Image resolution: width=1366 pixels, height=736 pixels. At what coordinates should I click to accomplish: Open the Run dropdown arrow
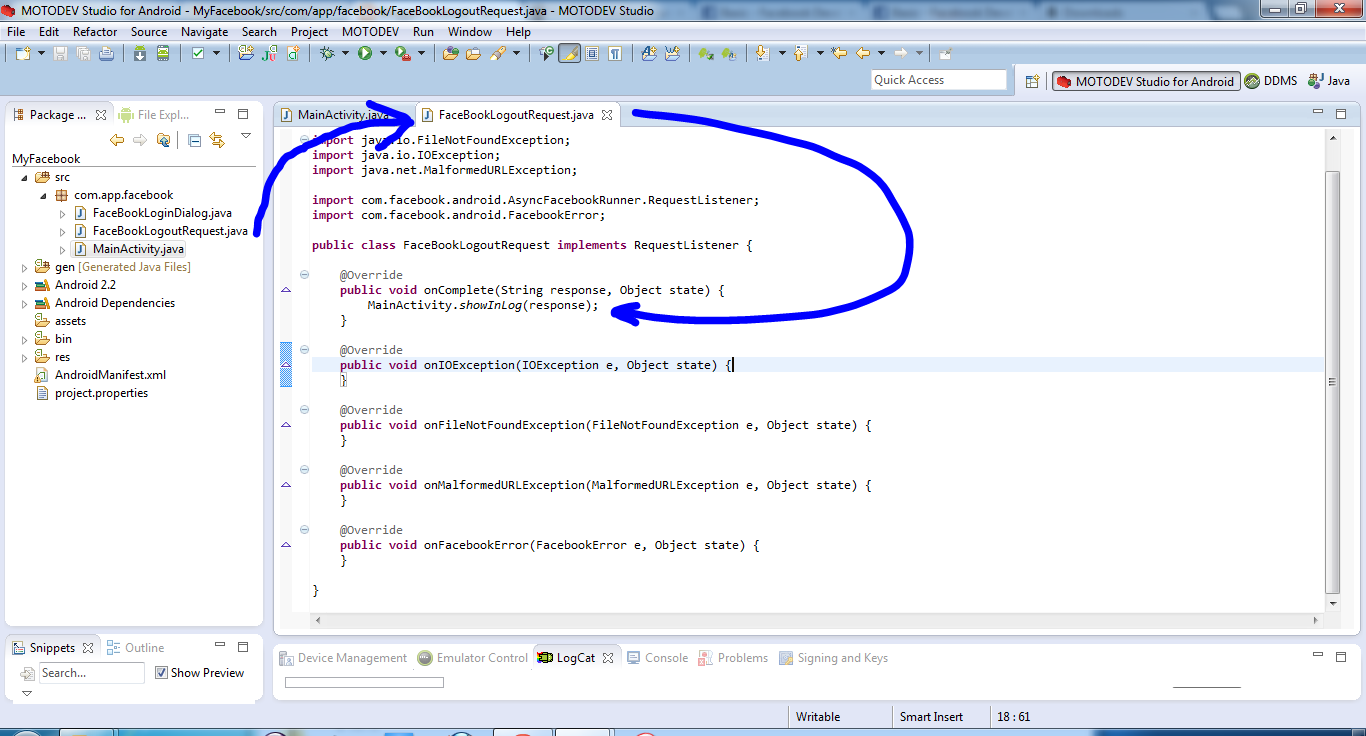pos(383,53)
